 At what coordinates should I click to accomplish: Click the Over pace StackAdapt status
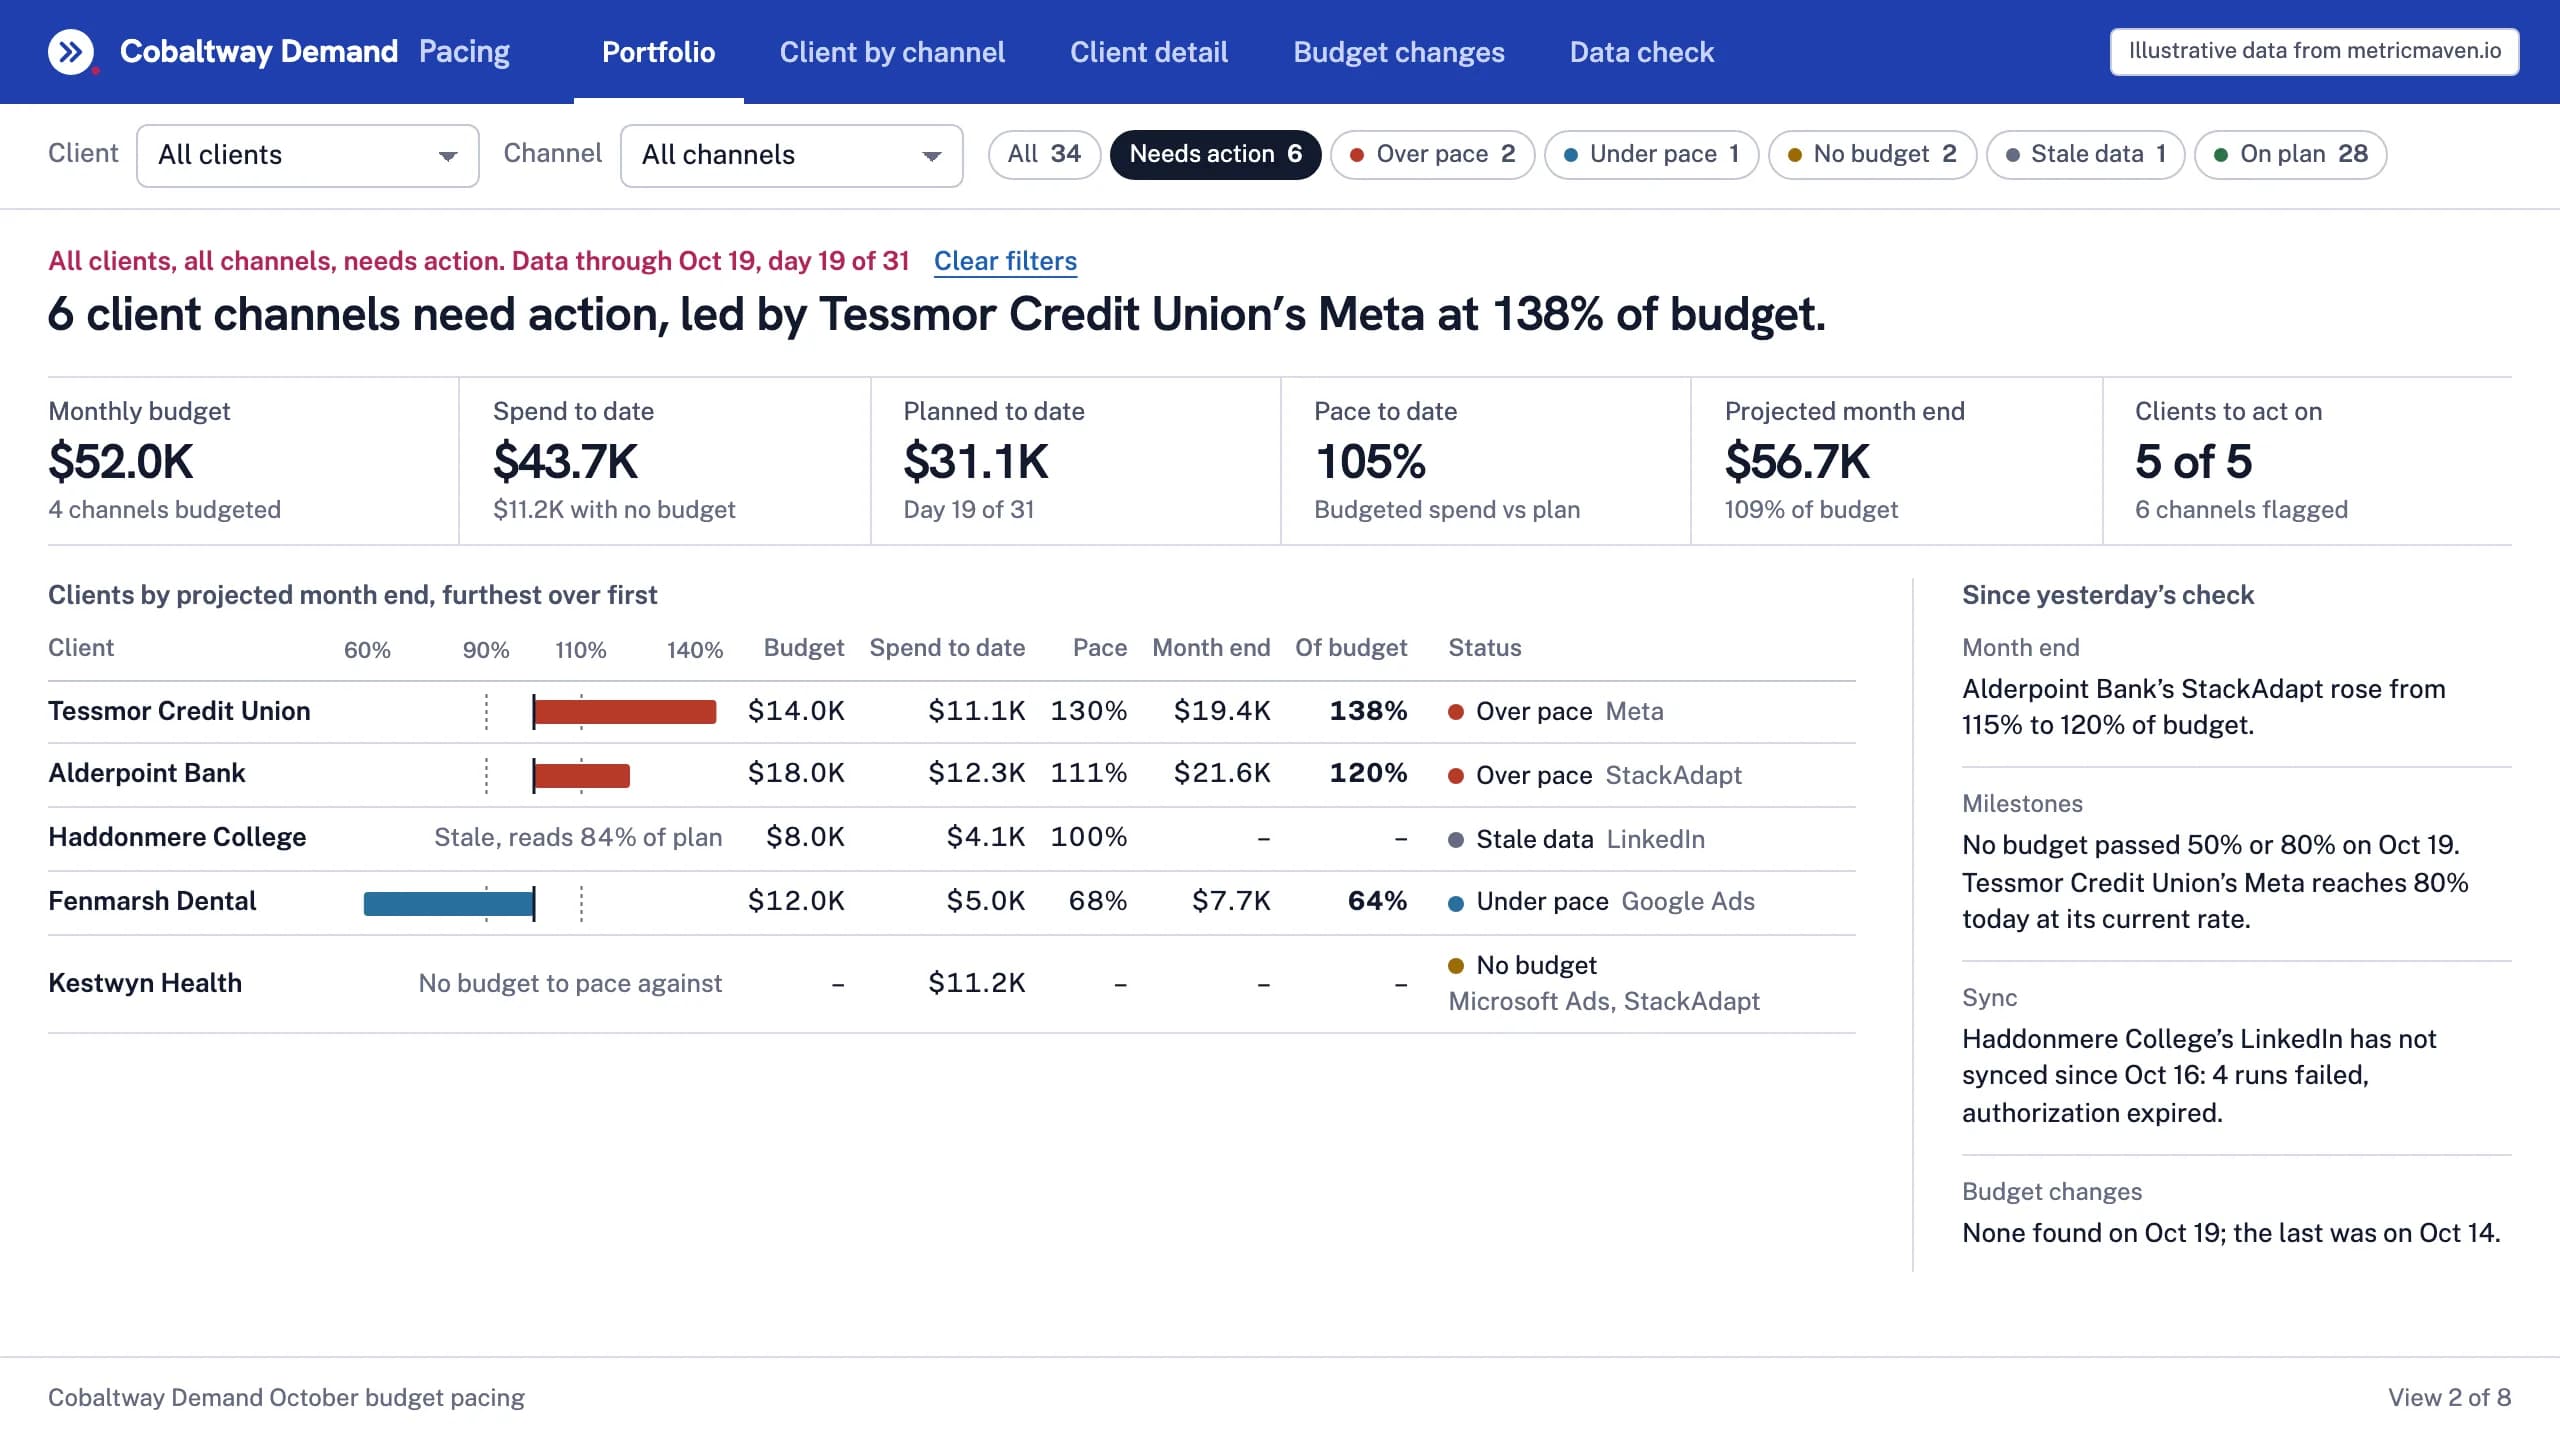click(1595, 775)
